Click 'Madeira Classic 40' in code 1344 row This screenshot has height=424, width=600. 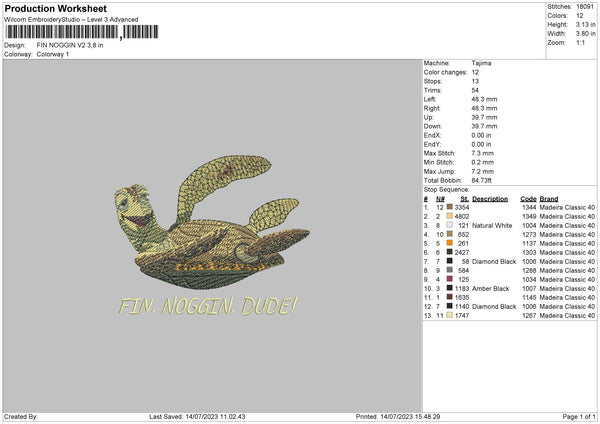click(x=567, y=207)
